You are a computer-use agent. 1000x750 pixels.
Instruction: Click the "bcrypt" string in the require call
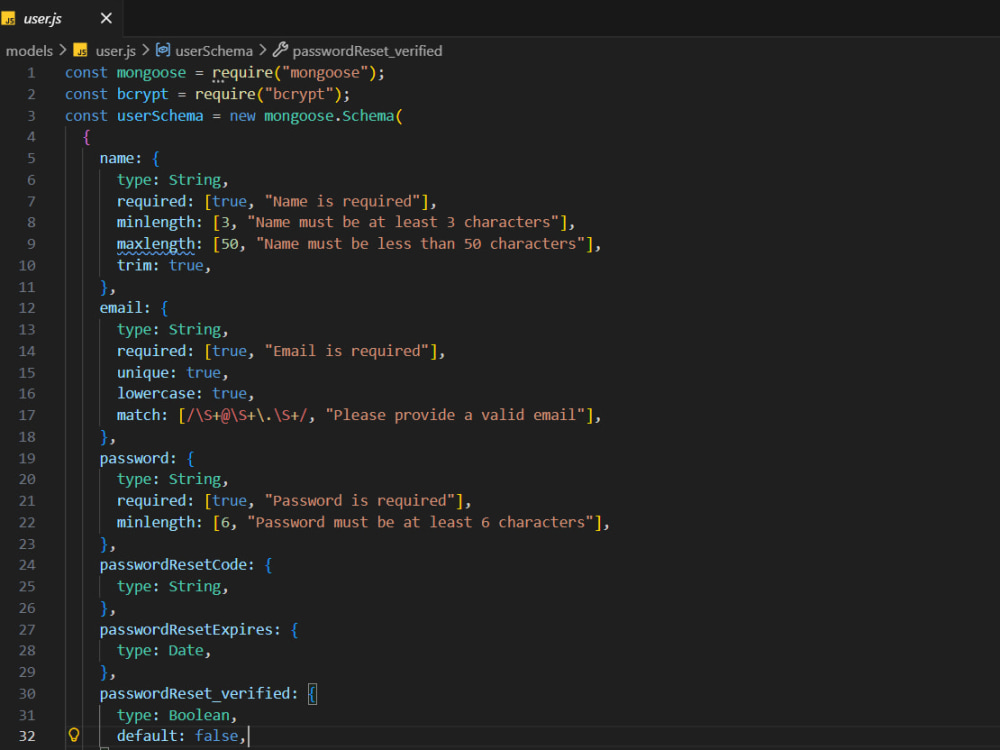click(299, 94)
